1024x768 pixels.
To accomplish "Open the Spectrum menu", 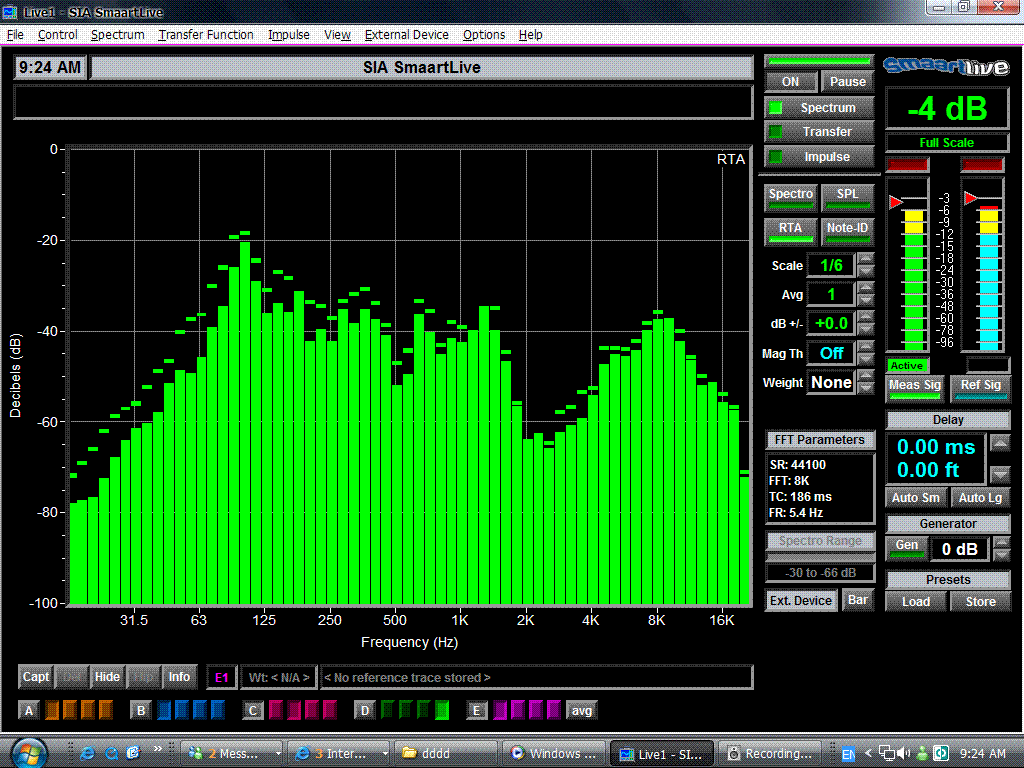I will 118,35.
